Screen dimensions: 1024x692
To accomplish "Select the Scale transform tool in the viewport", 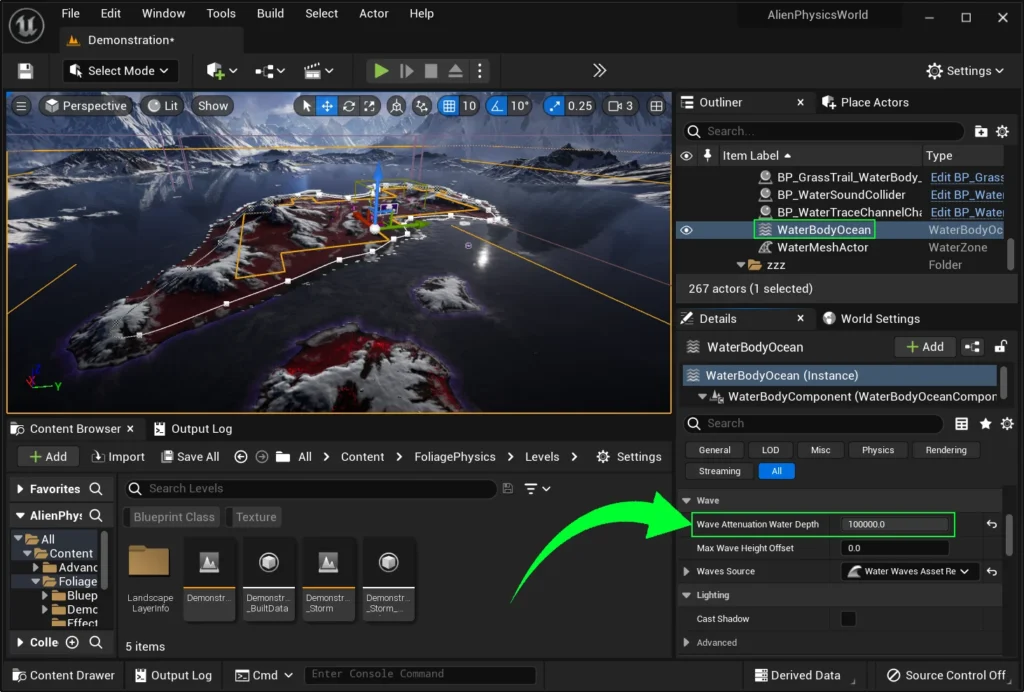I will point(369,106).
